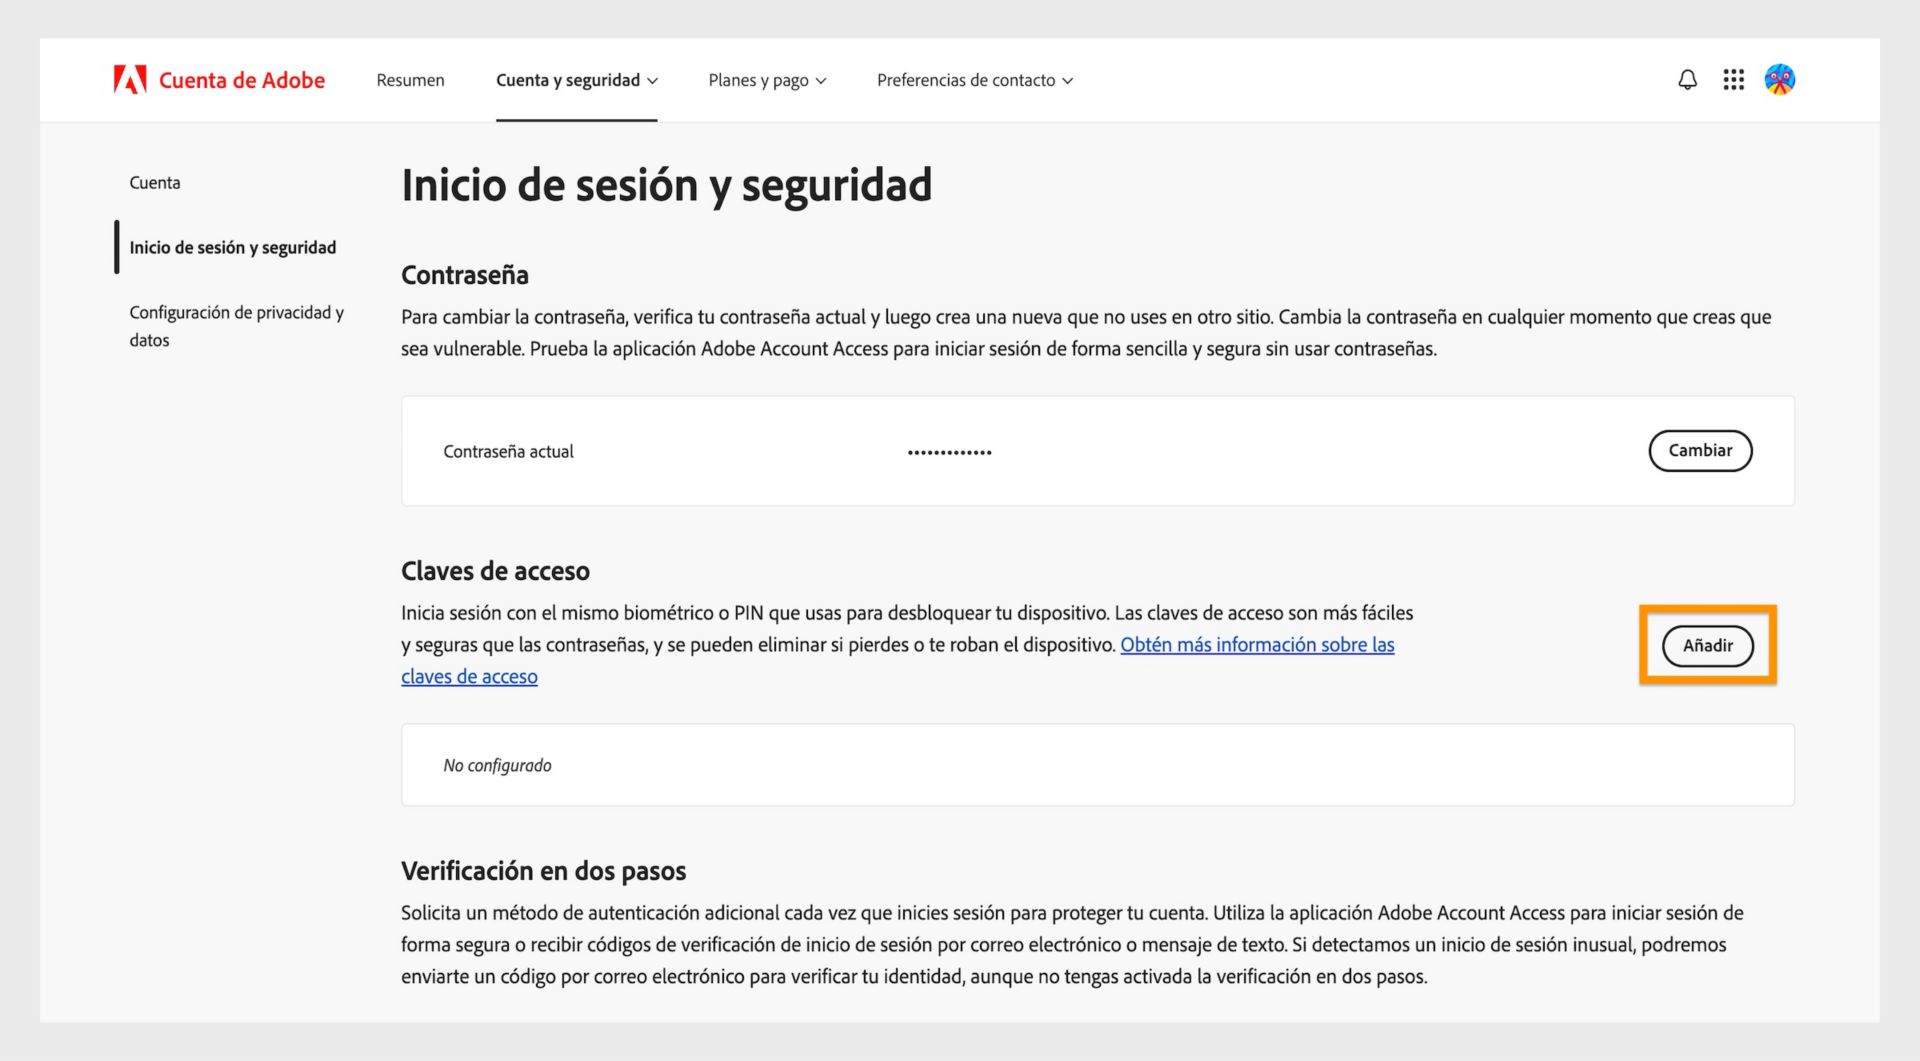Click the Claves de acceso heading
Screen dimensions: 1920x1061
tap(496, 571)
